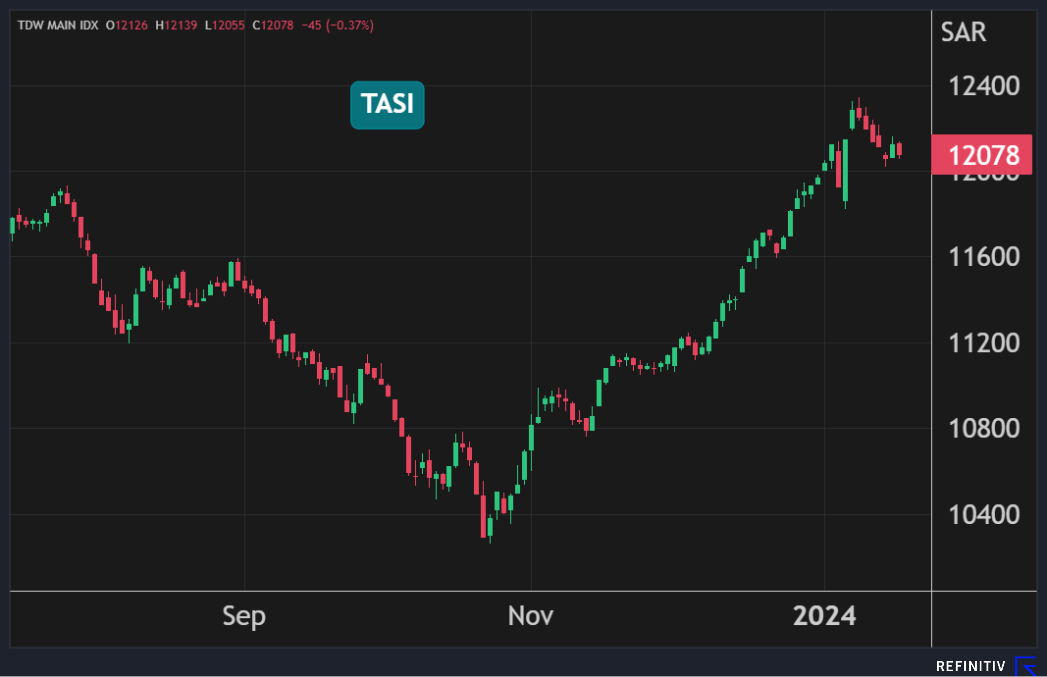Viewport: 1047px width, 677px height.
Task: Click the −45 (−0.37%) change value
Action: 337,25
